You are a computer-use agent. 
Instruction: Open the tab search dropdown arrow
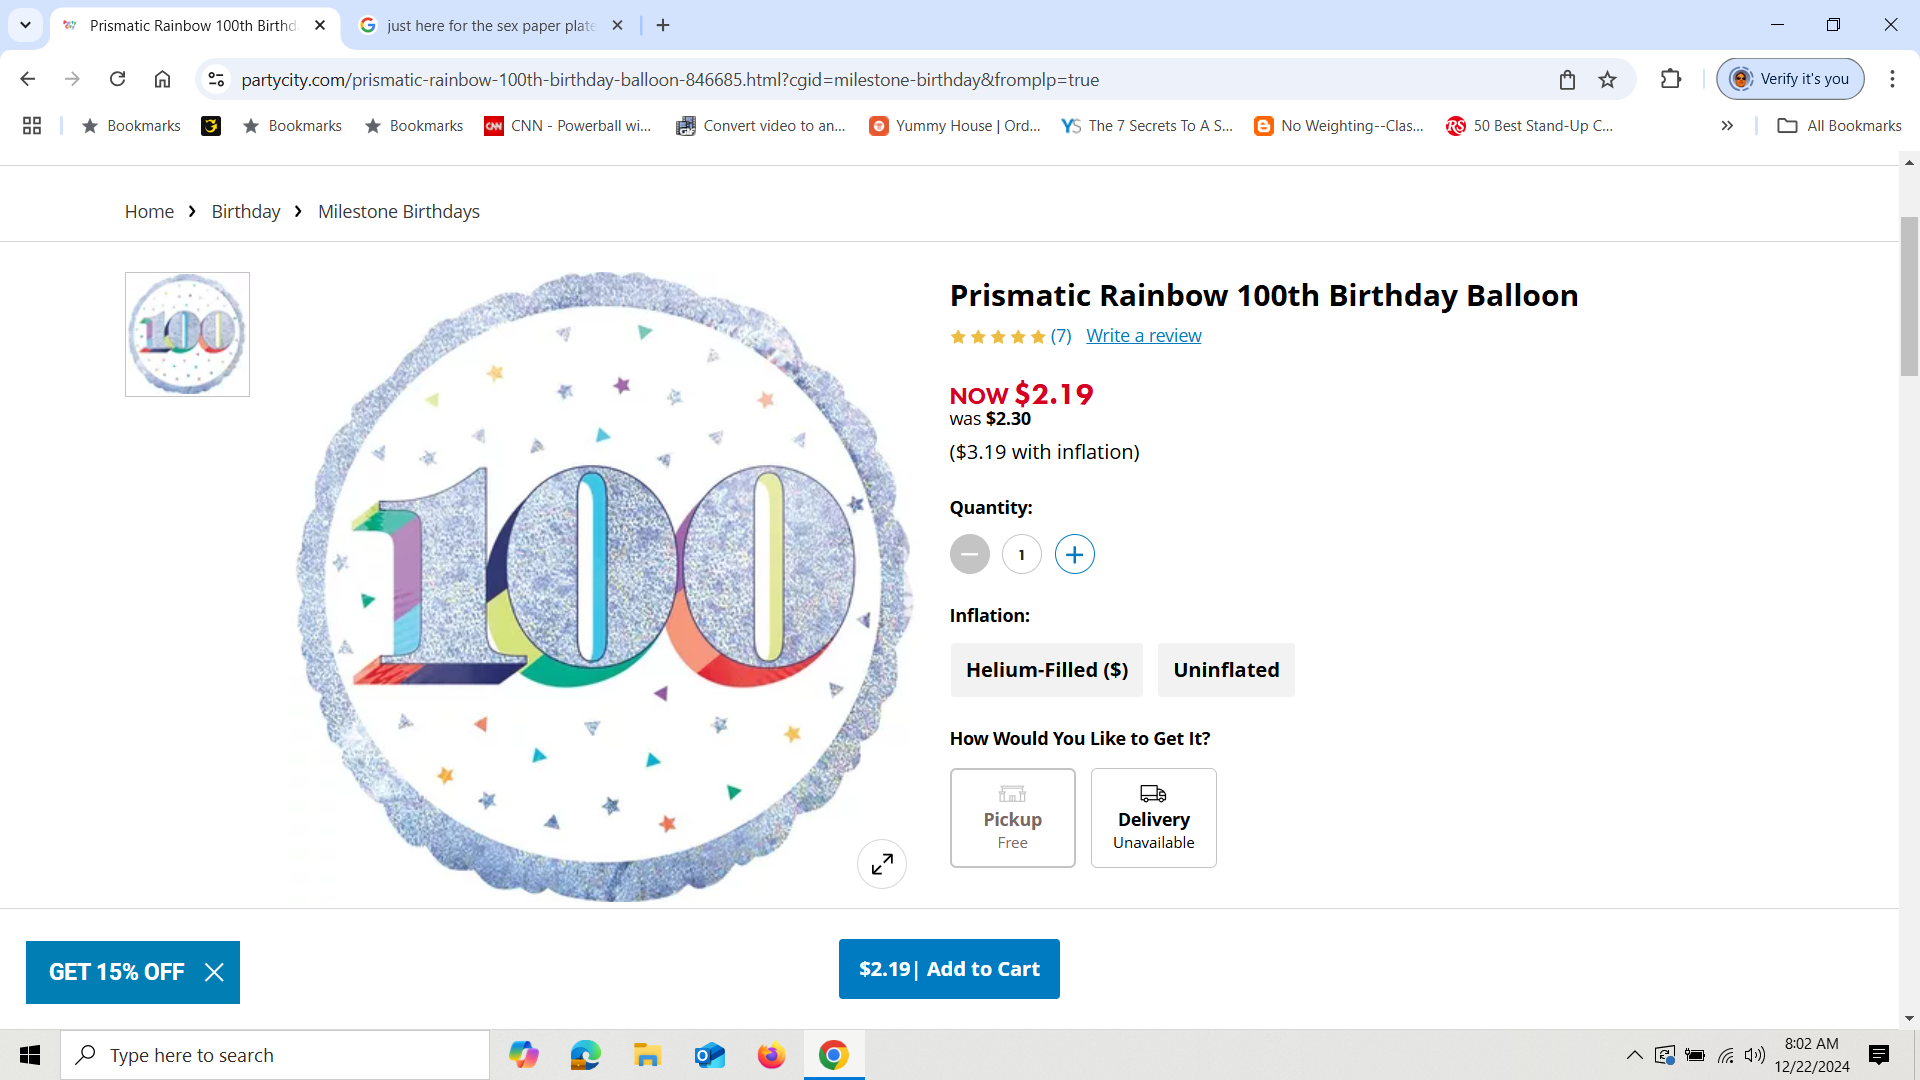tap(25, 25)
